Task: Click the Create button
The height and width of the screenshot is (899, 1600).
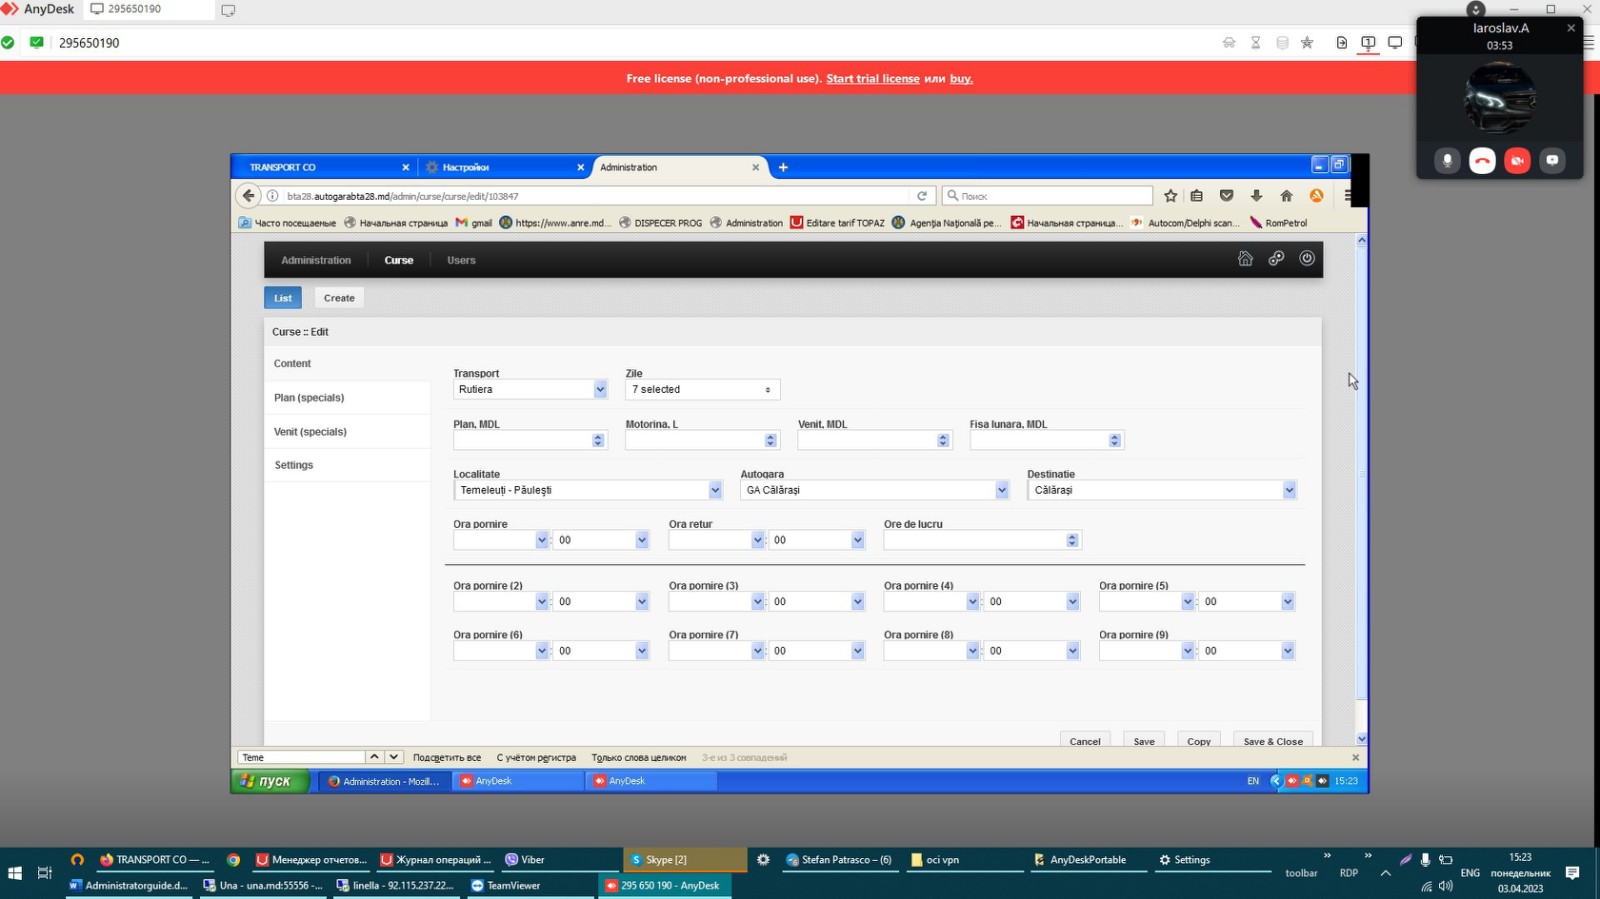Action: coord(339,298)
